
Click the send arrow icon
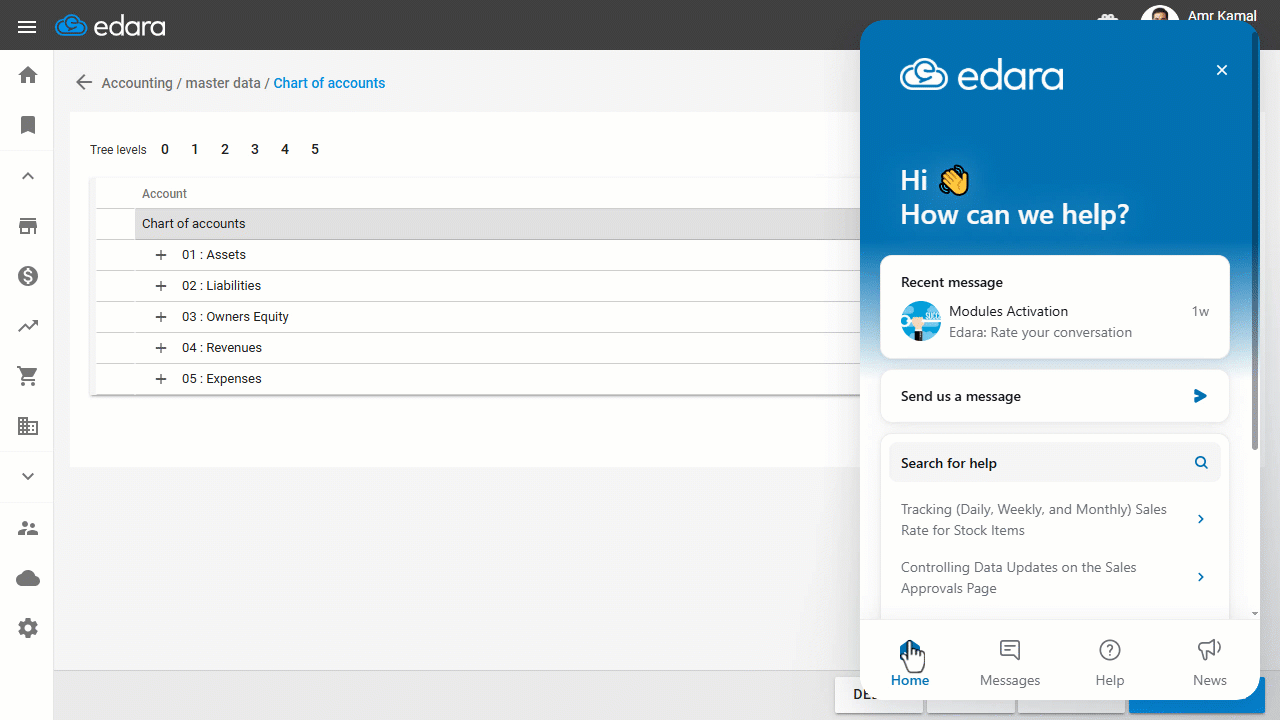coord(1200,396)
